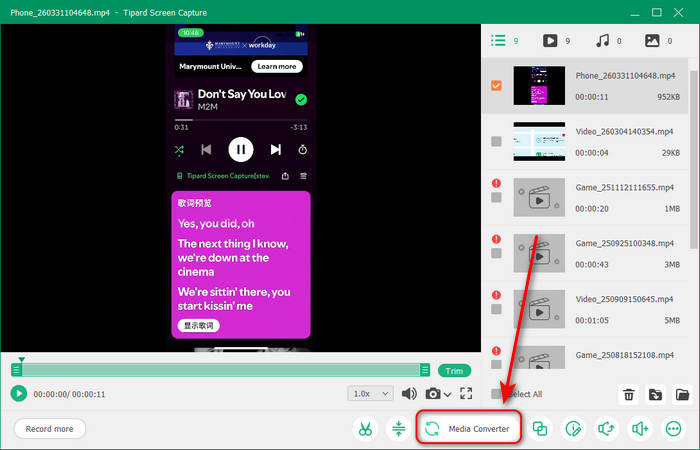Toggle the player volume speaker icon
This screenshot has height=450, width=700.
point(409,394)
